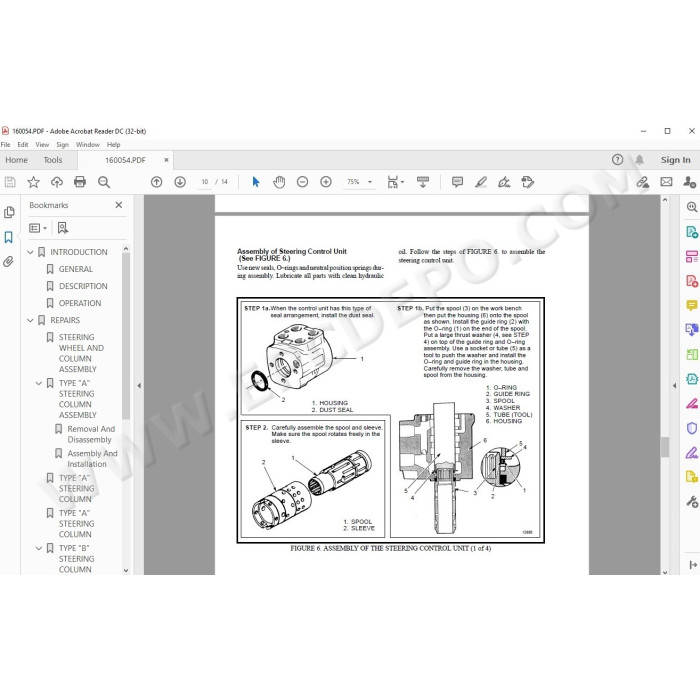Open the File menu
The width and height of the screenshot is (700, 700).
pyautogui.click(x=5, y=145)
